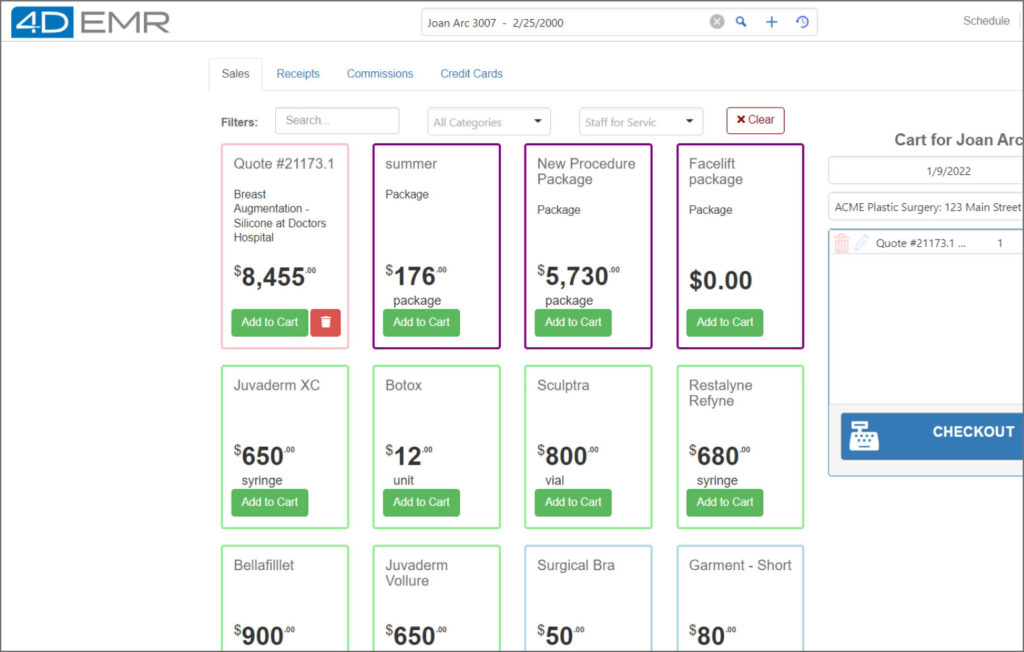
Task: Switch to the Receipts tab
Action: point(298,74)
